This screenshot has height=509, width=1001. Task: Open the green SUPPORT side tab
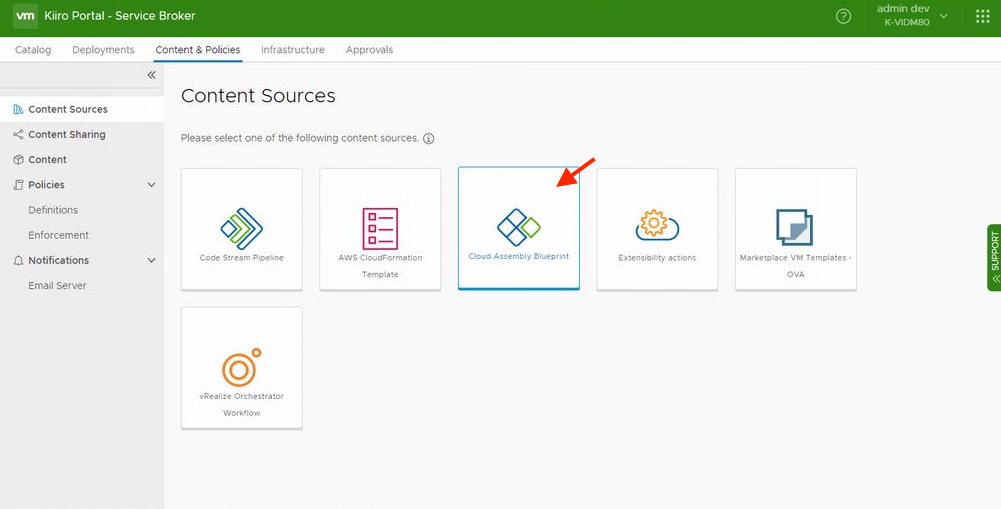coord(994,257)
